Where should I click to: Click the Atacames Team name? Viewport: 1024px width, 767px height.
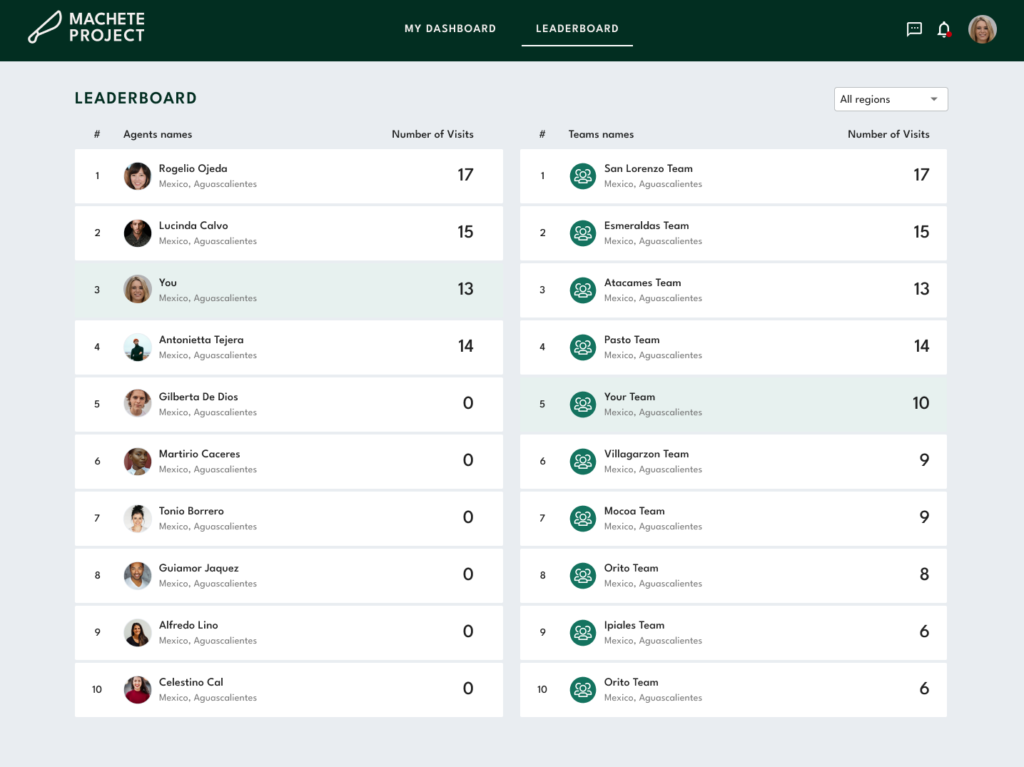pyautogui.click(x=642, y=283)
